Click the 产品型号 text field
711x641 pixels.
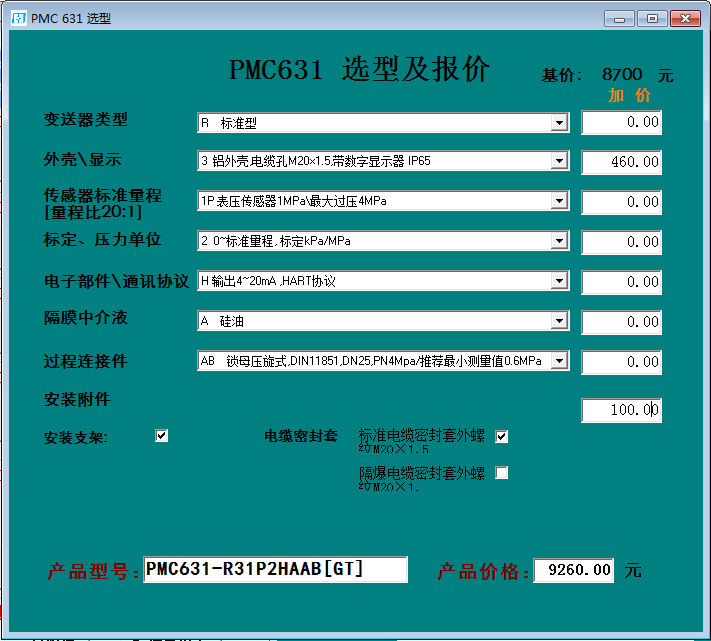275,570
